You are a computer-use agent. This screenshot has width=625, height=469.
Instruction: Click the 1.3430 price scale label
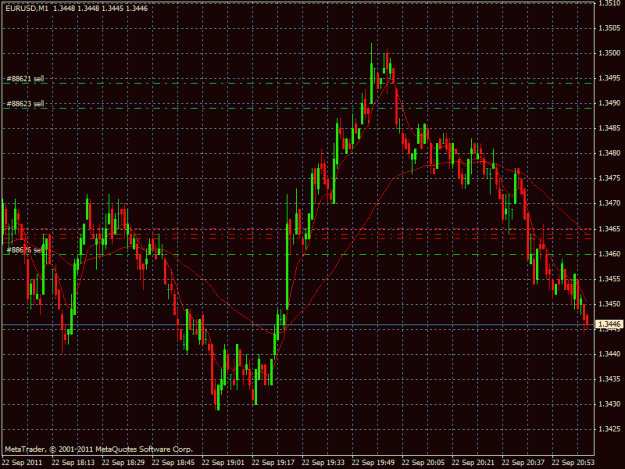tap(609, 404)
